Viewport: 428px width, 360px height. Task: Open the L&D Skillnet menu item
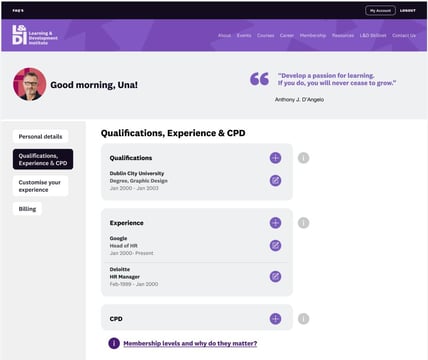click(x=373, y=35)
